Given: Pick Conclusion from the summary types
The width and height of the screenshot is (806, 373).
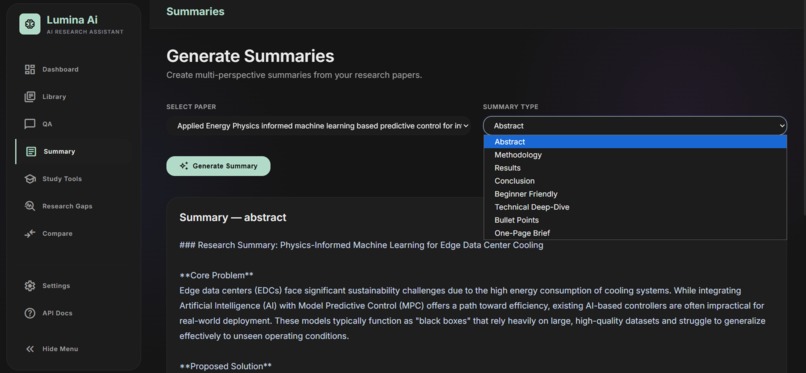Looking at the screenshot, I should (x=635, y=181).
